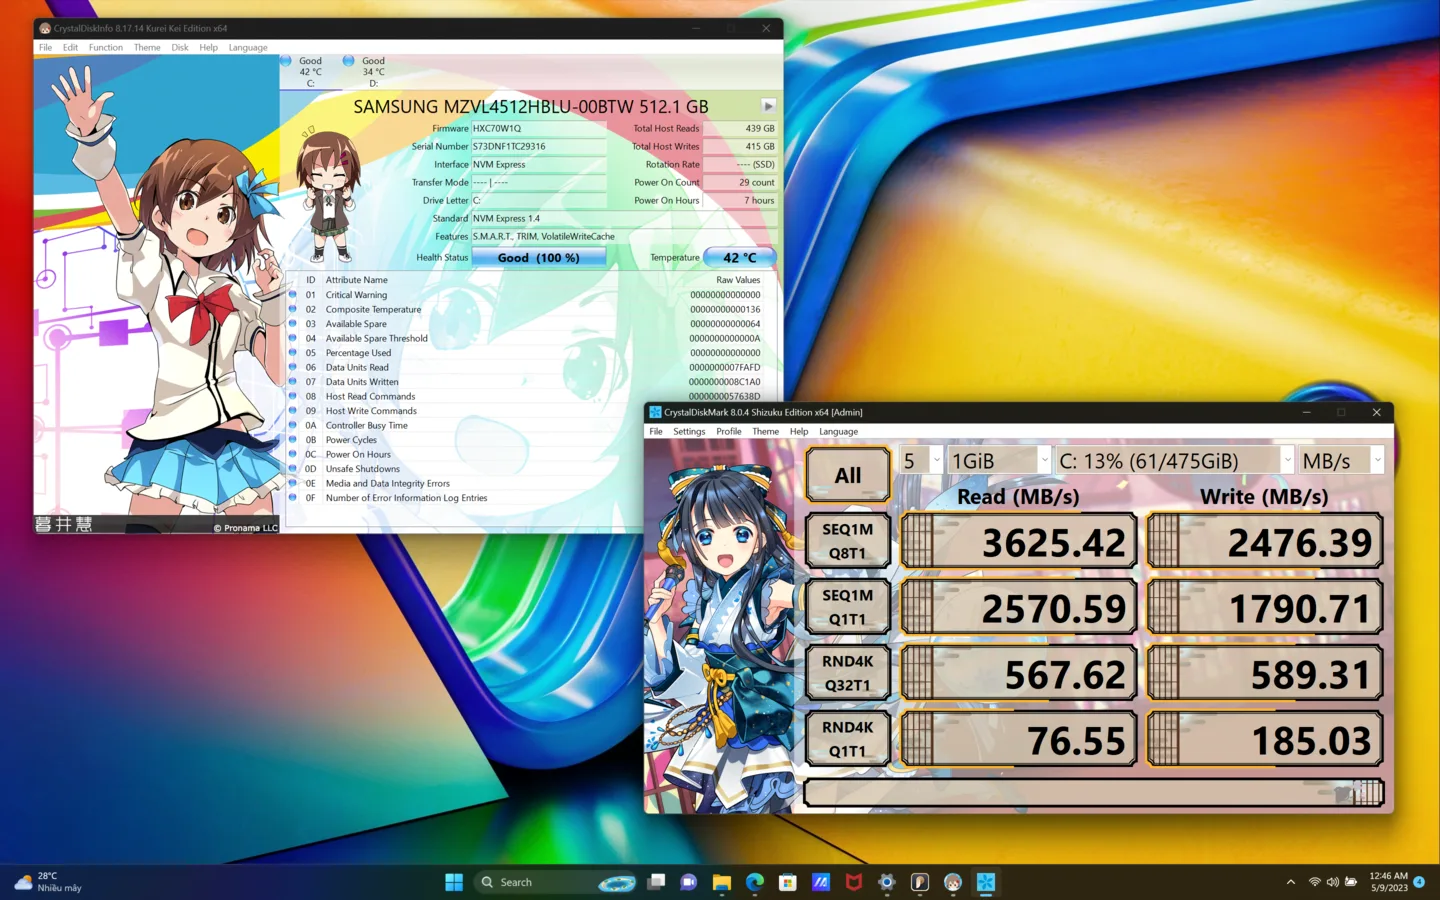The image size is (1440, 900).
Task: Open the C: drive selection dropdown
Action: (1175, 461)
